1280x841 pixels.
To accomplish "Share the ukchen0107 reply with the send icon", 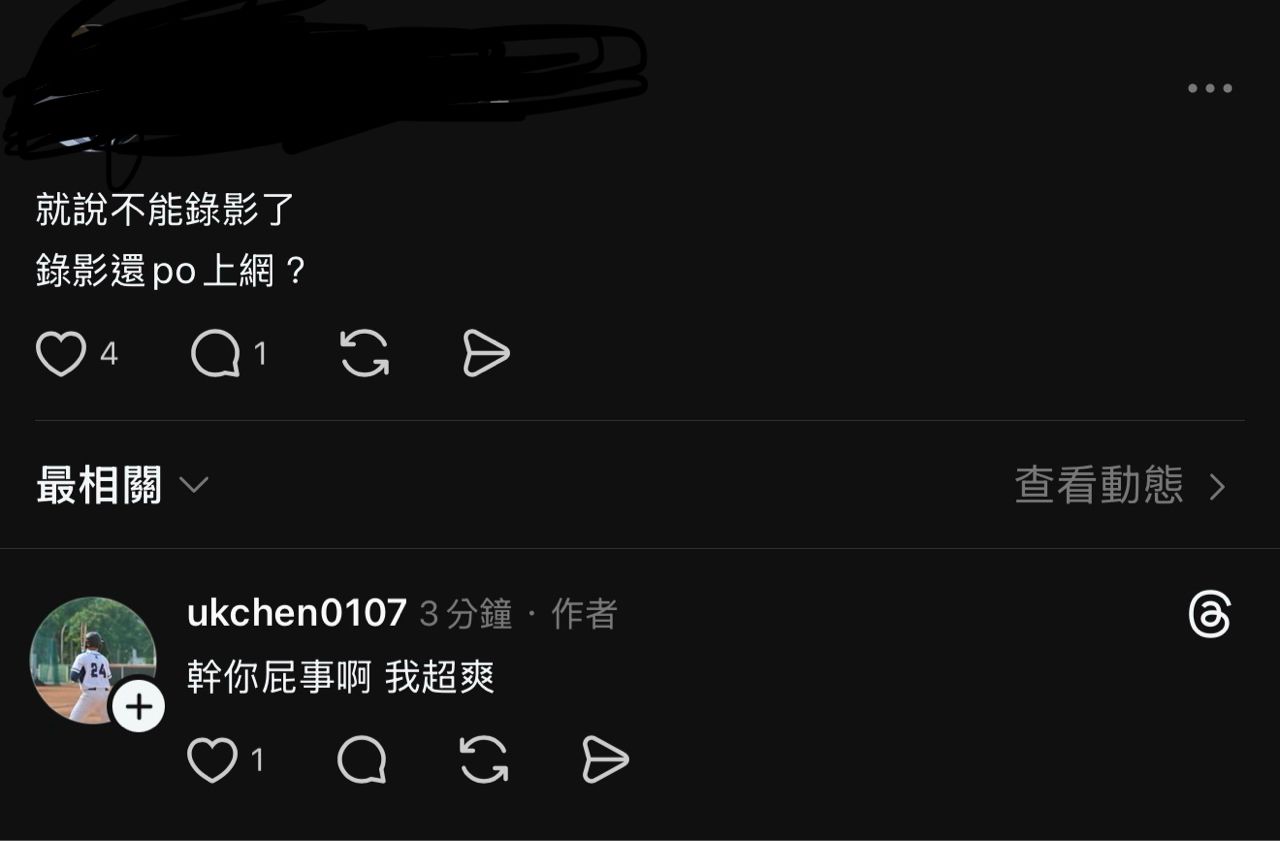I will point(606,761).
